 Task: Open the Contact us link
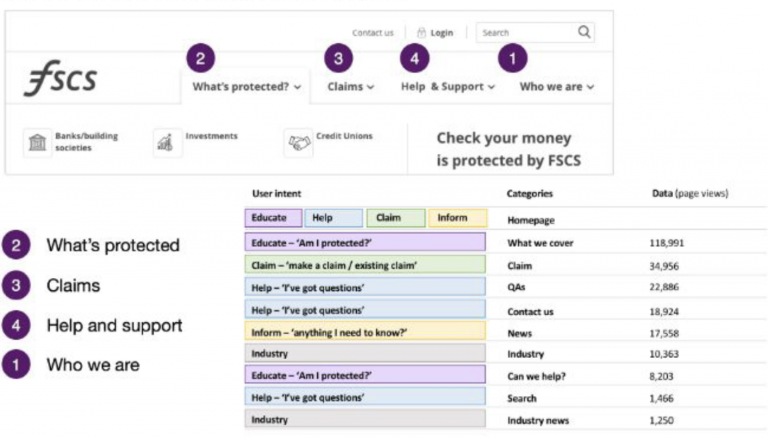pos(372,33)
